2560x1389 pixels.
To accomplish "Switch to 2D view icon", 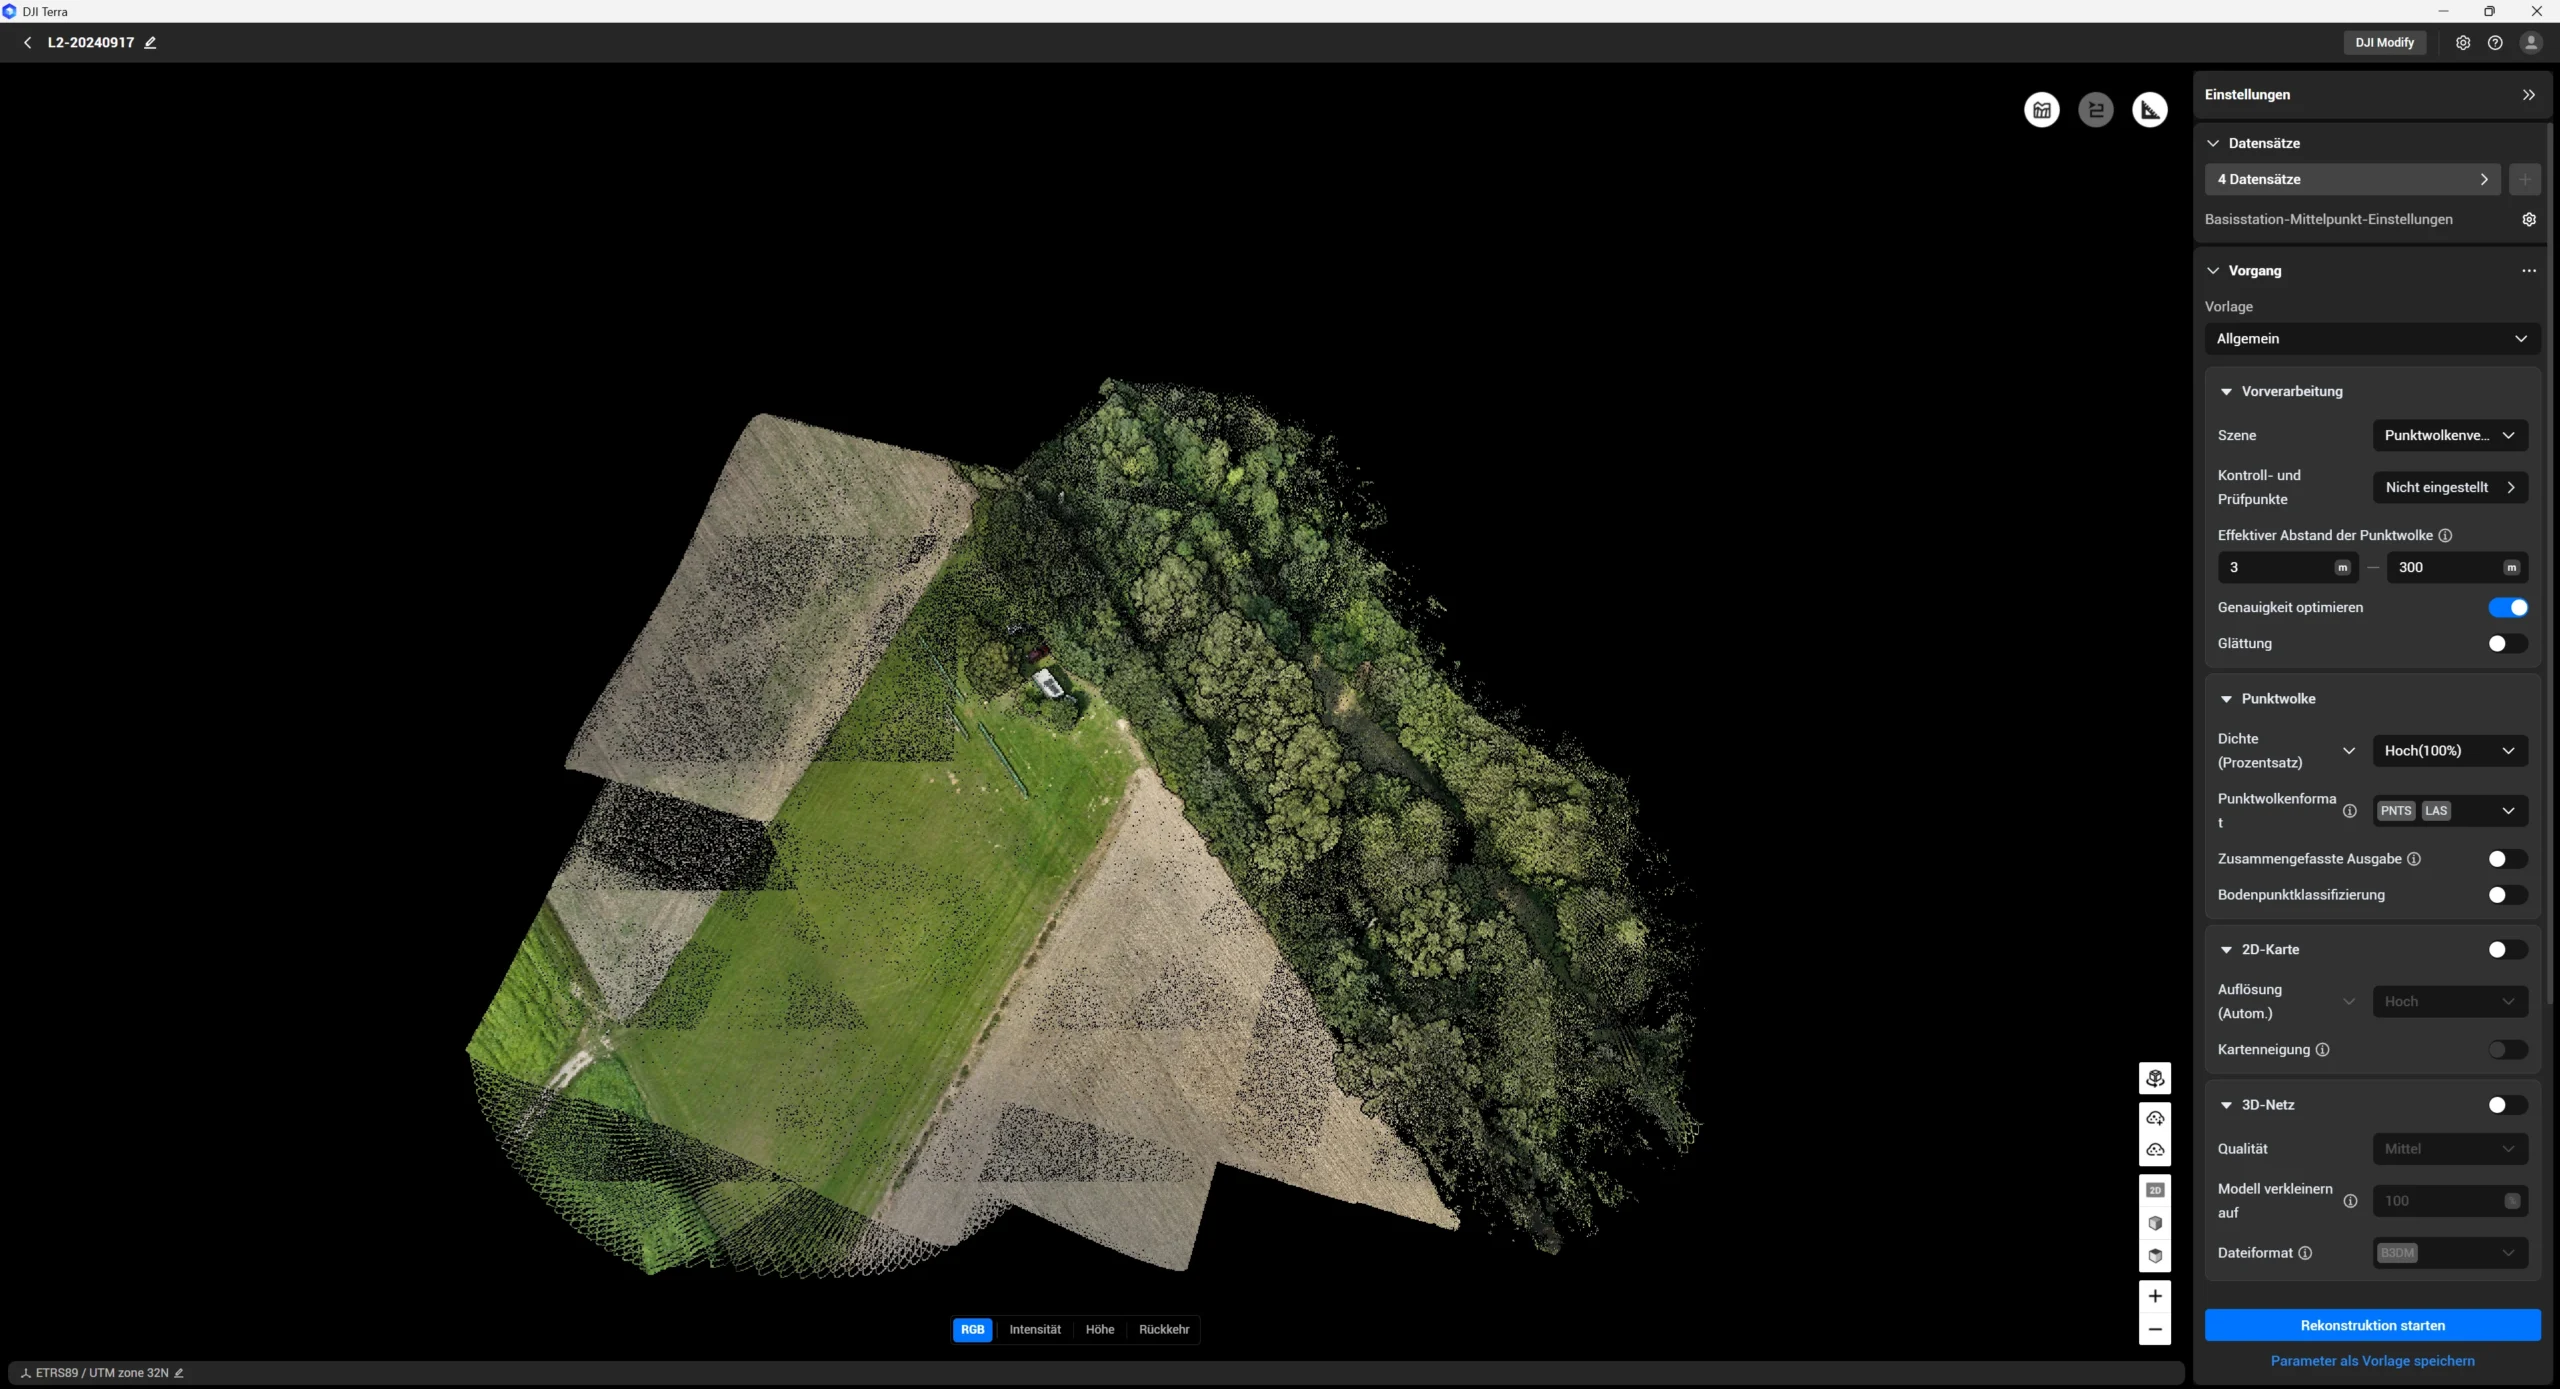I will pos(2154,1190).
